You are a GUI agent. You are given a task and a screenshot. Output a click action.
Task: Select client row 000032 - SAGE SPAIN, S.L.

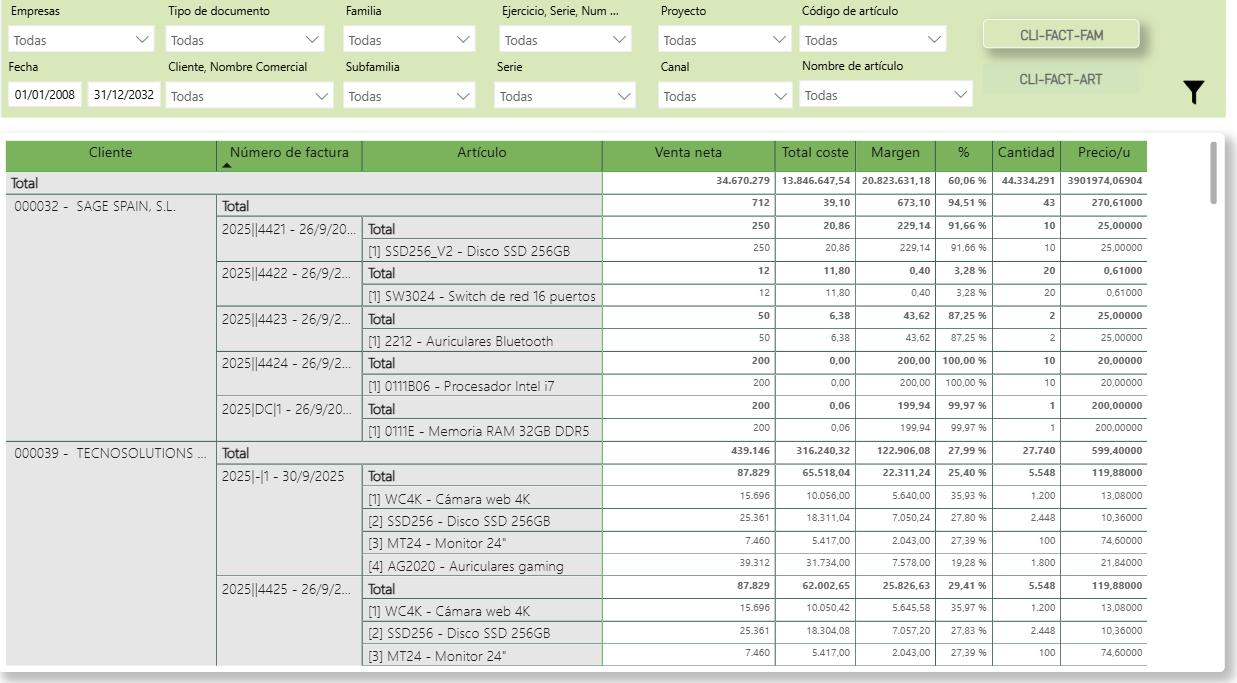(95, 206)
